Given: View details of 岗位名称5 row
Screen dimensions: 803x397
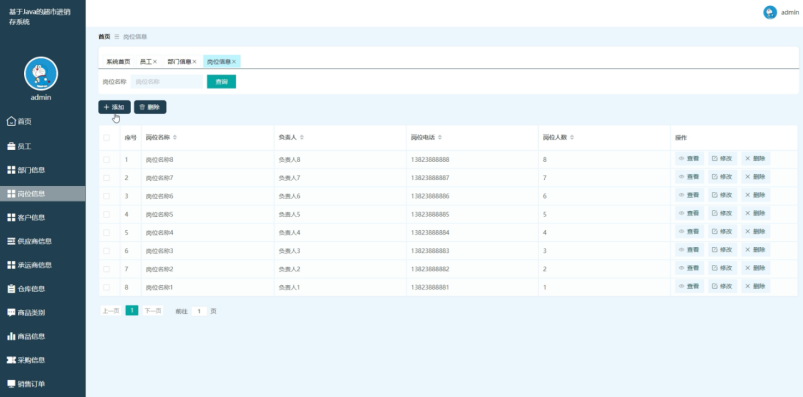Looking at the screenshot, I should click(x=689, y=213).
